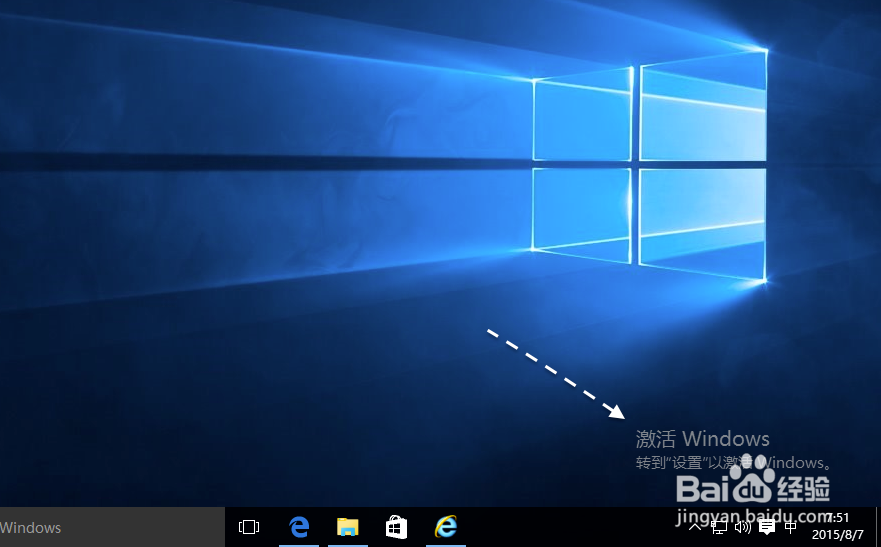Click the Show Desktop strip at the taskbar's edge

[x=878, y=527]
